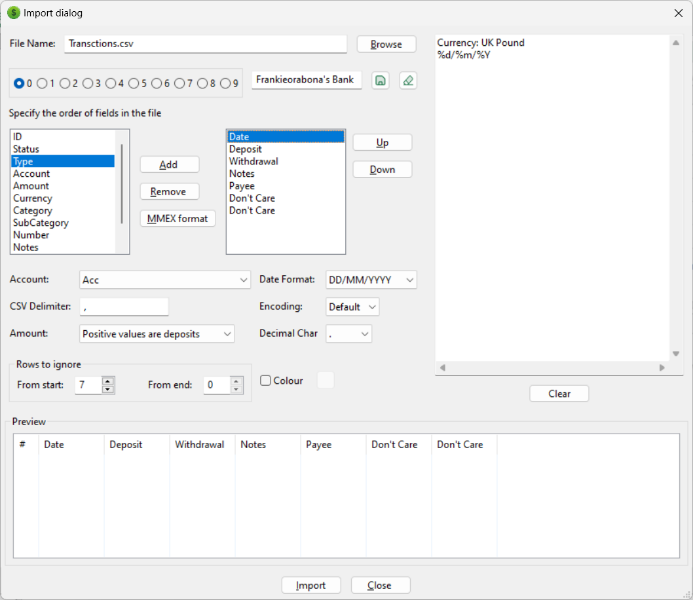Enable the Colour checkbox
693x600 pixels.
coord(266,380)
